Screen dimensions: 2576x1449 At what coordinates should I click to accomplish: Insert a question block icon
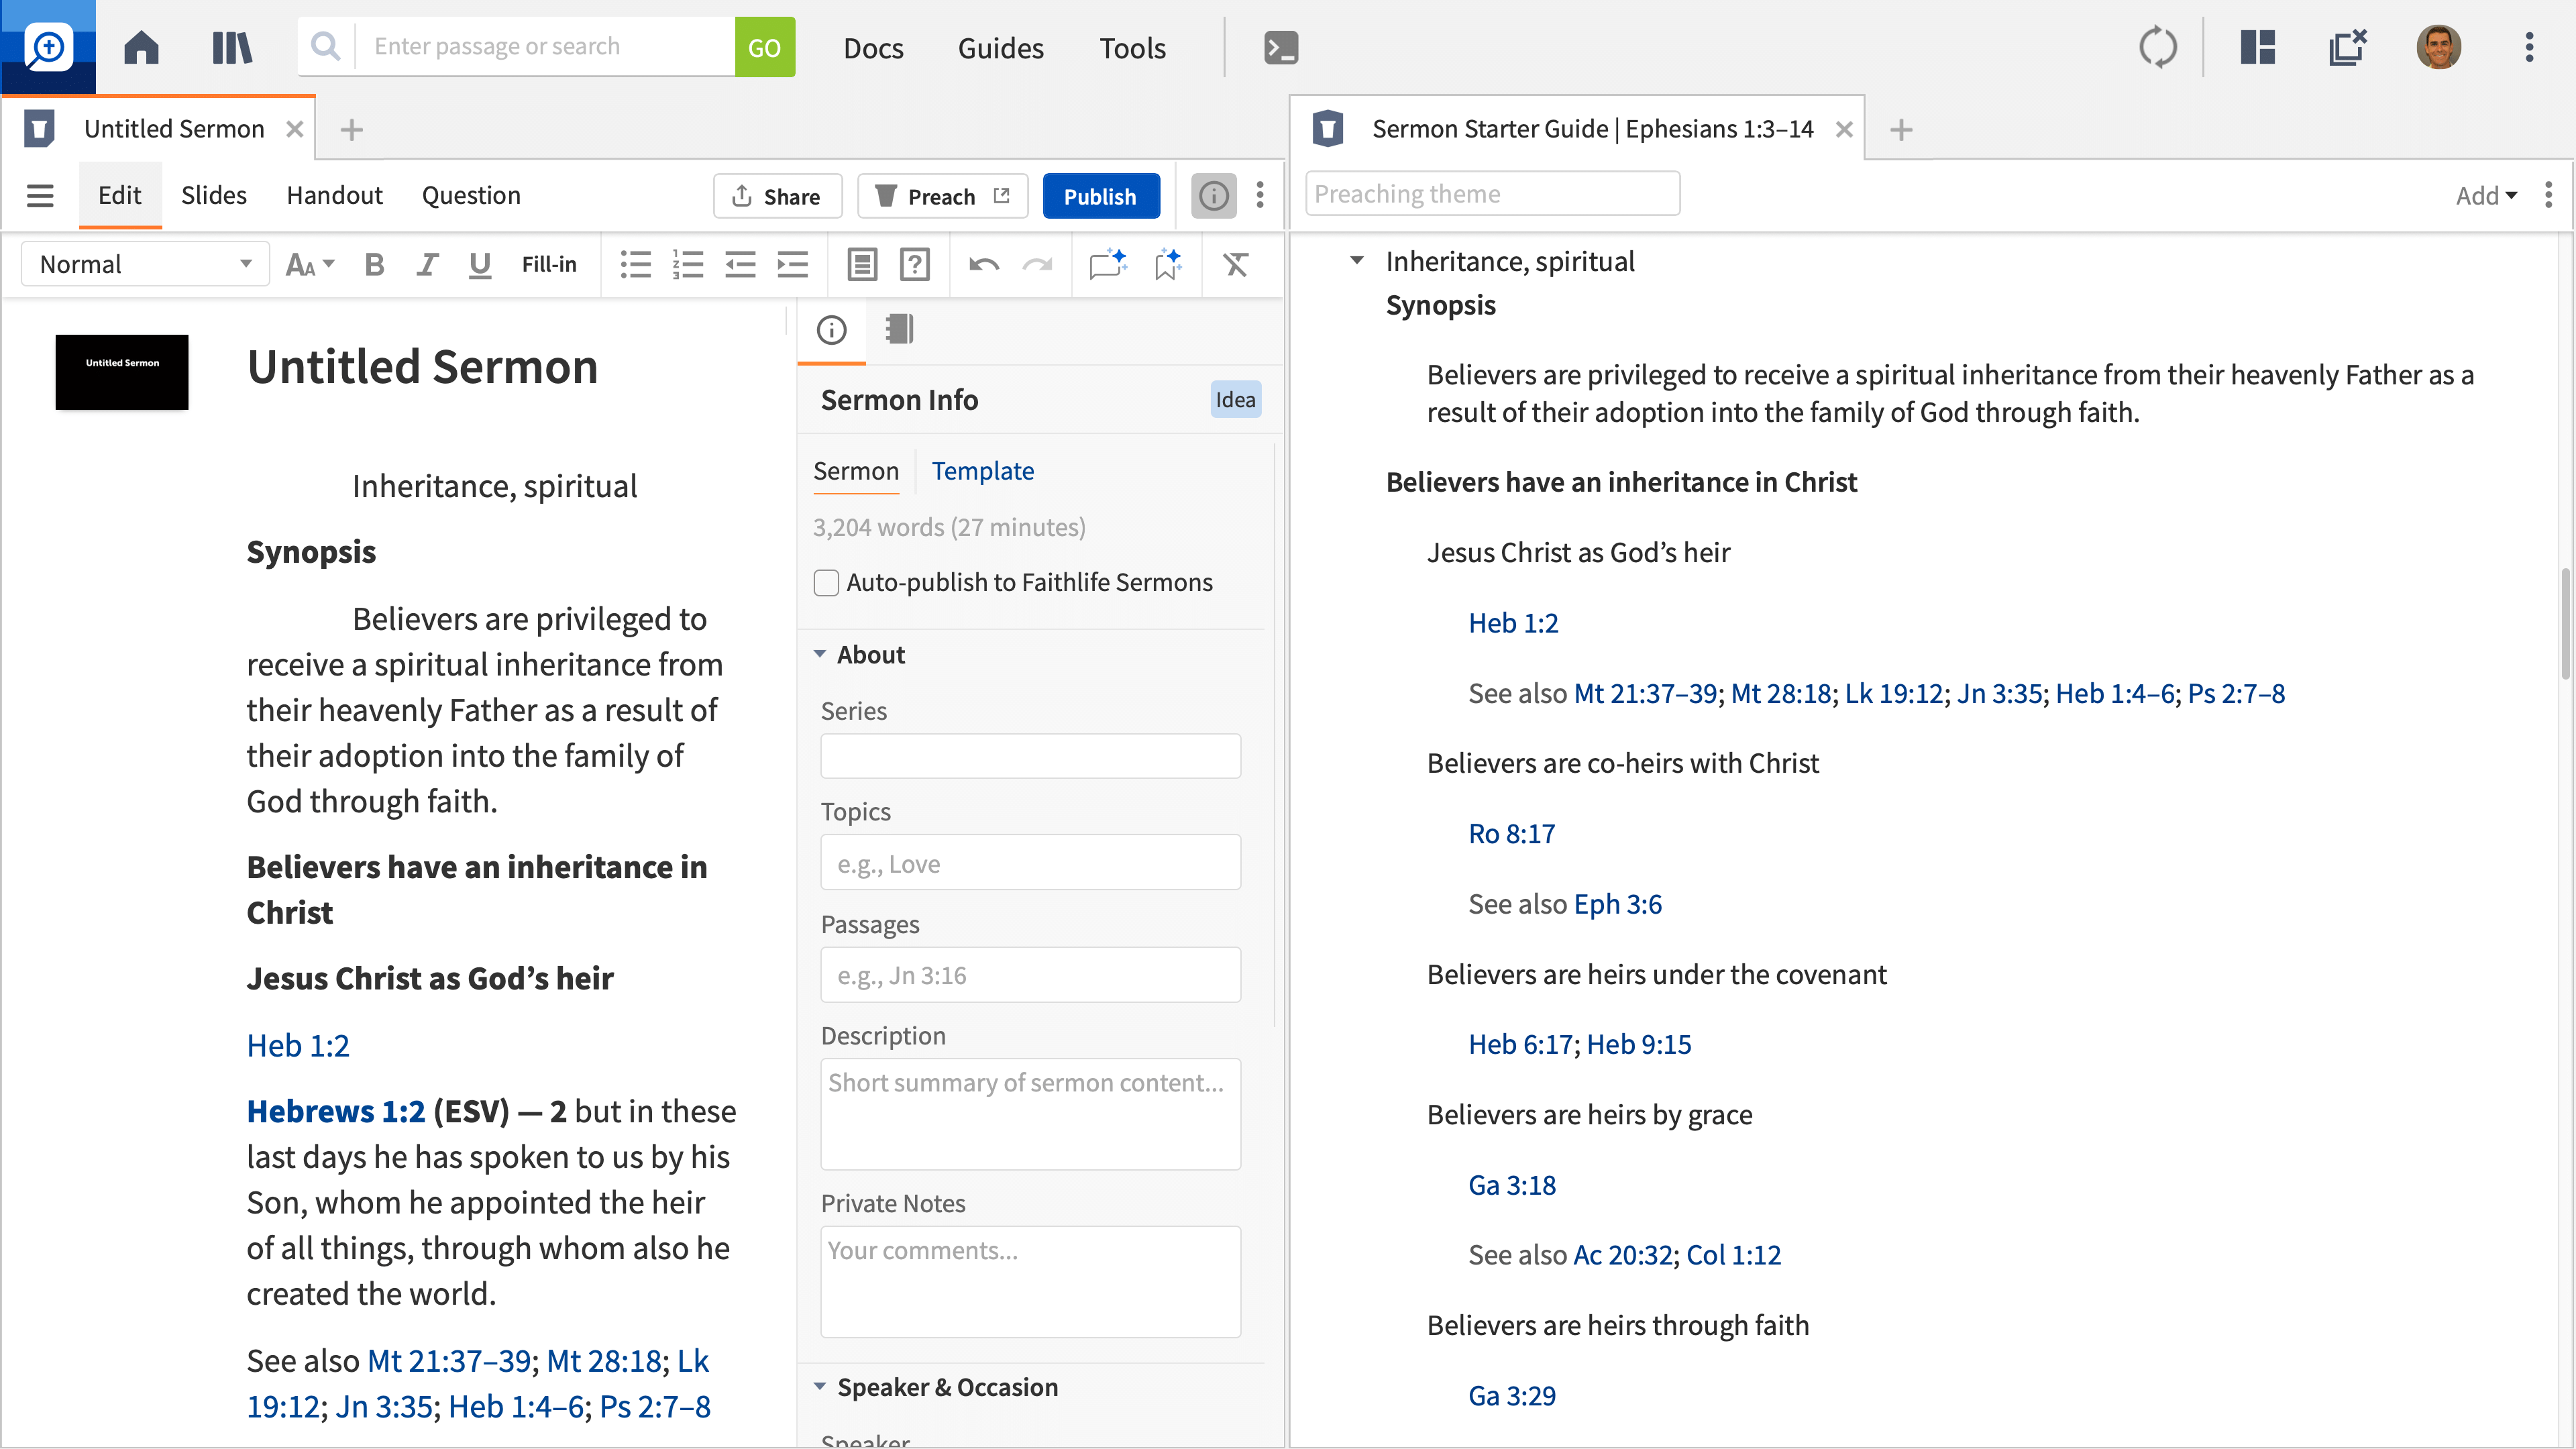click(914, 264)
